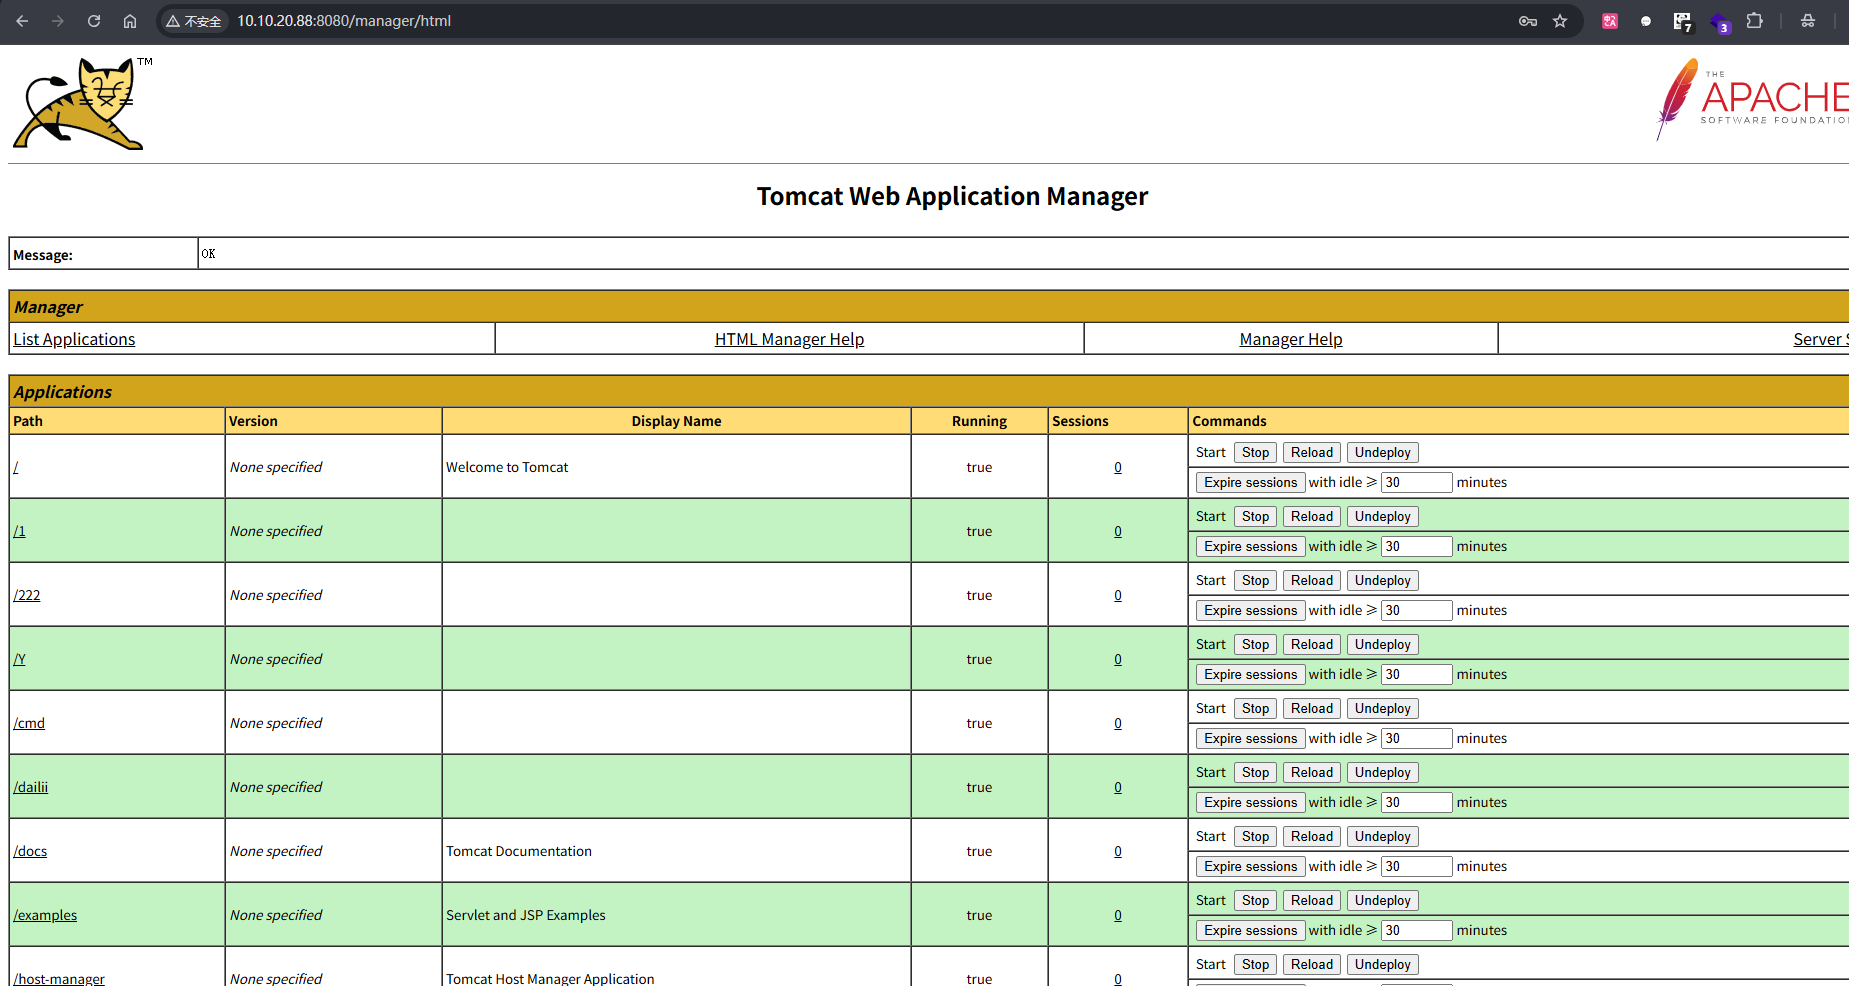Screen dimensions: 1849x986
Task: Open the saved password key icon
Action: click(1527, 21)
